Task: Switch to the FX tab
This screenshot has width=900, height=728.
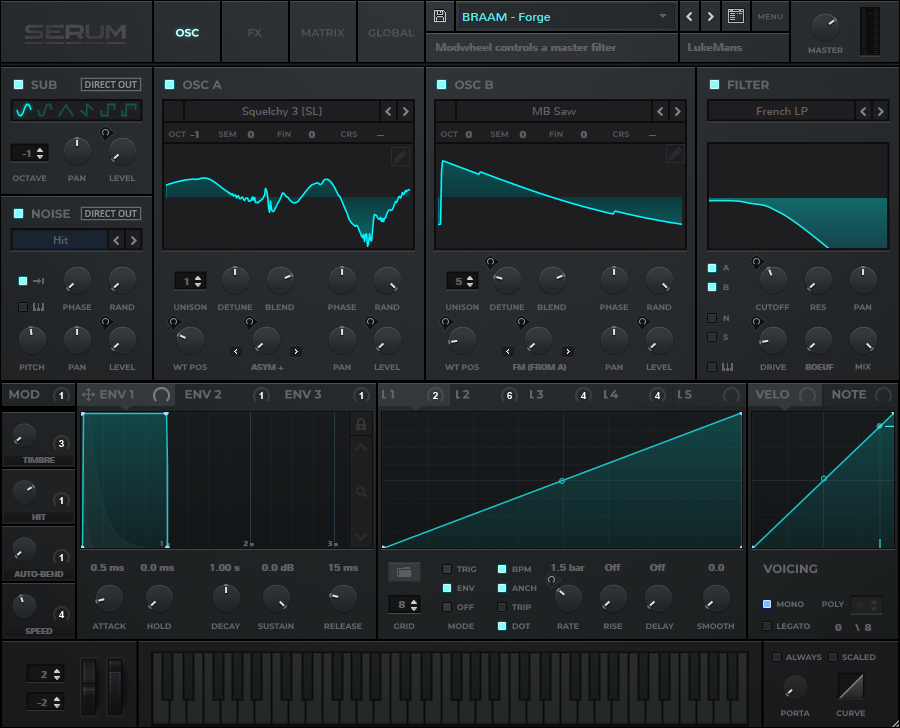Action: (254, 33)
